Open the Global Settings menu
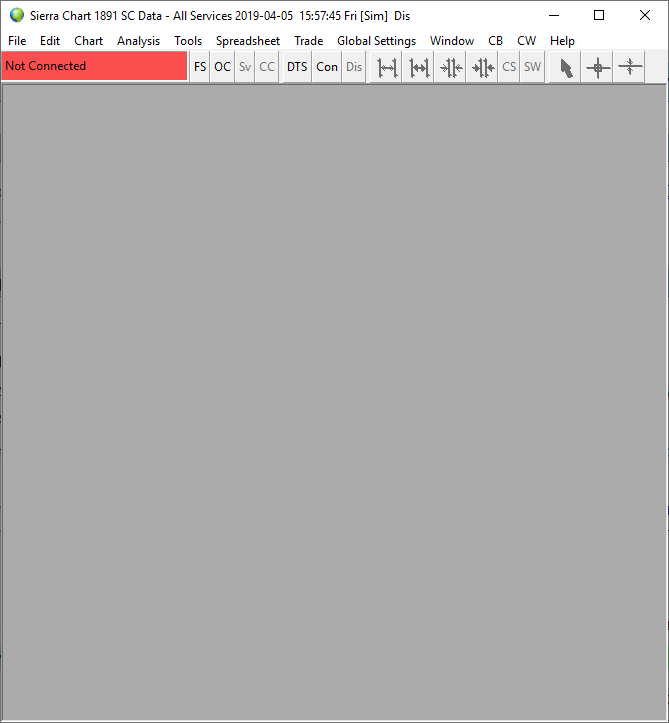 (x=376, y=41)
